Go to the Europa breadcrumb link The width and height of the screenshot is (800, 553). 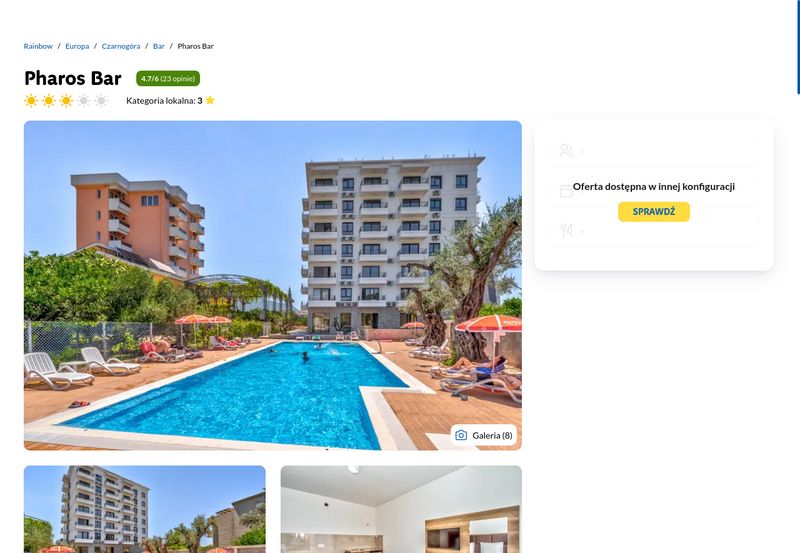coord(77,46)
